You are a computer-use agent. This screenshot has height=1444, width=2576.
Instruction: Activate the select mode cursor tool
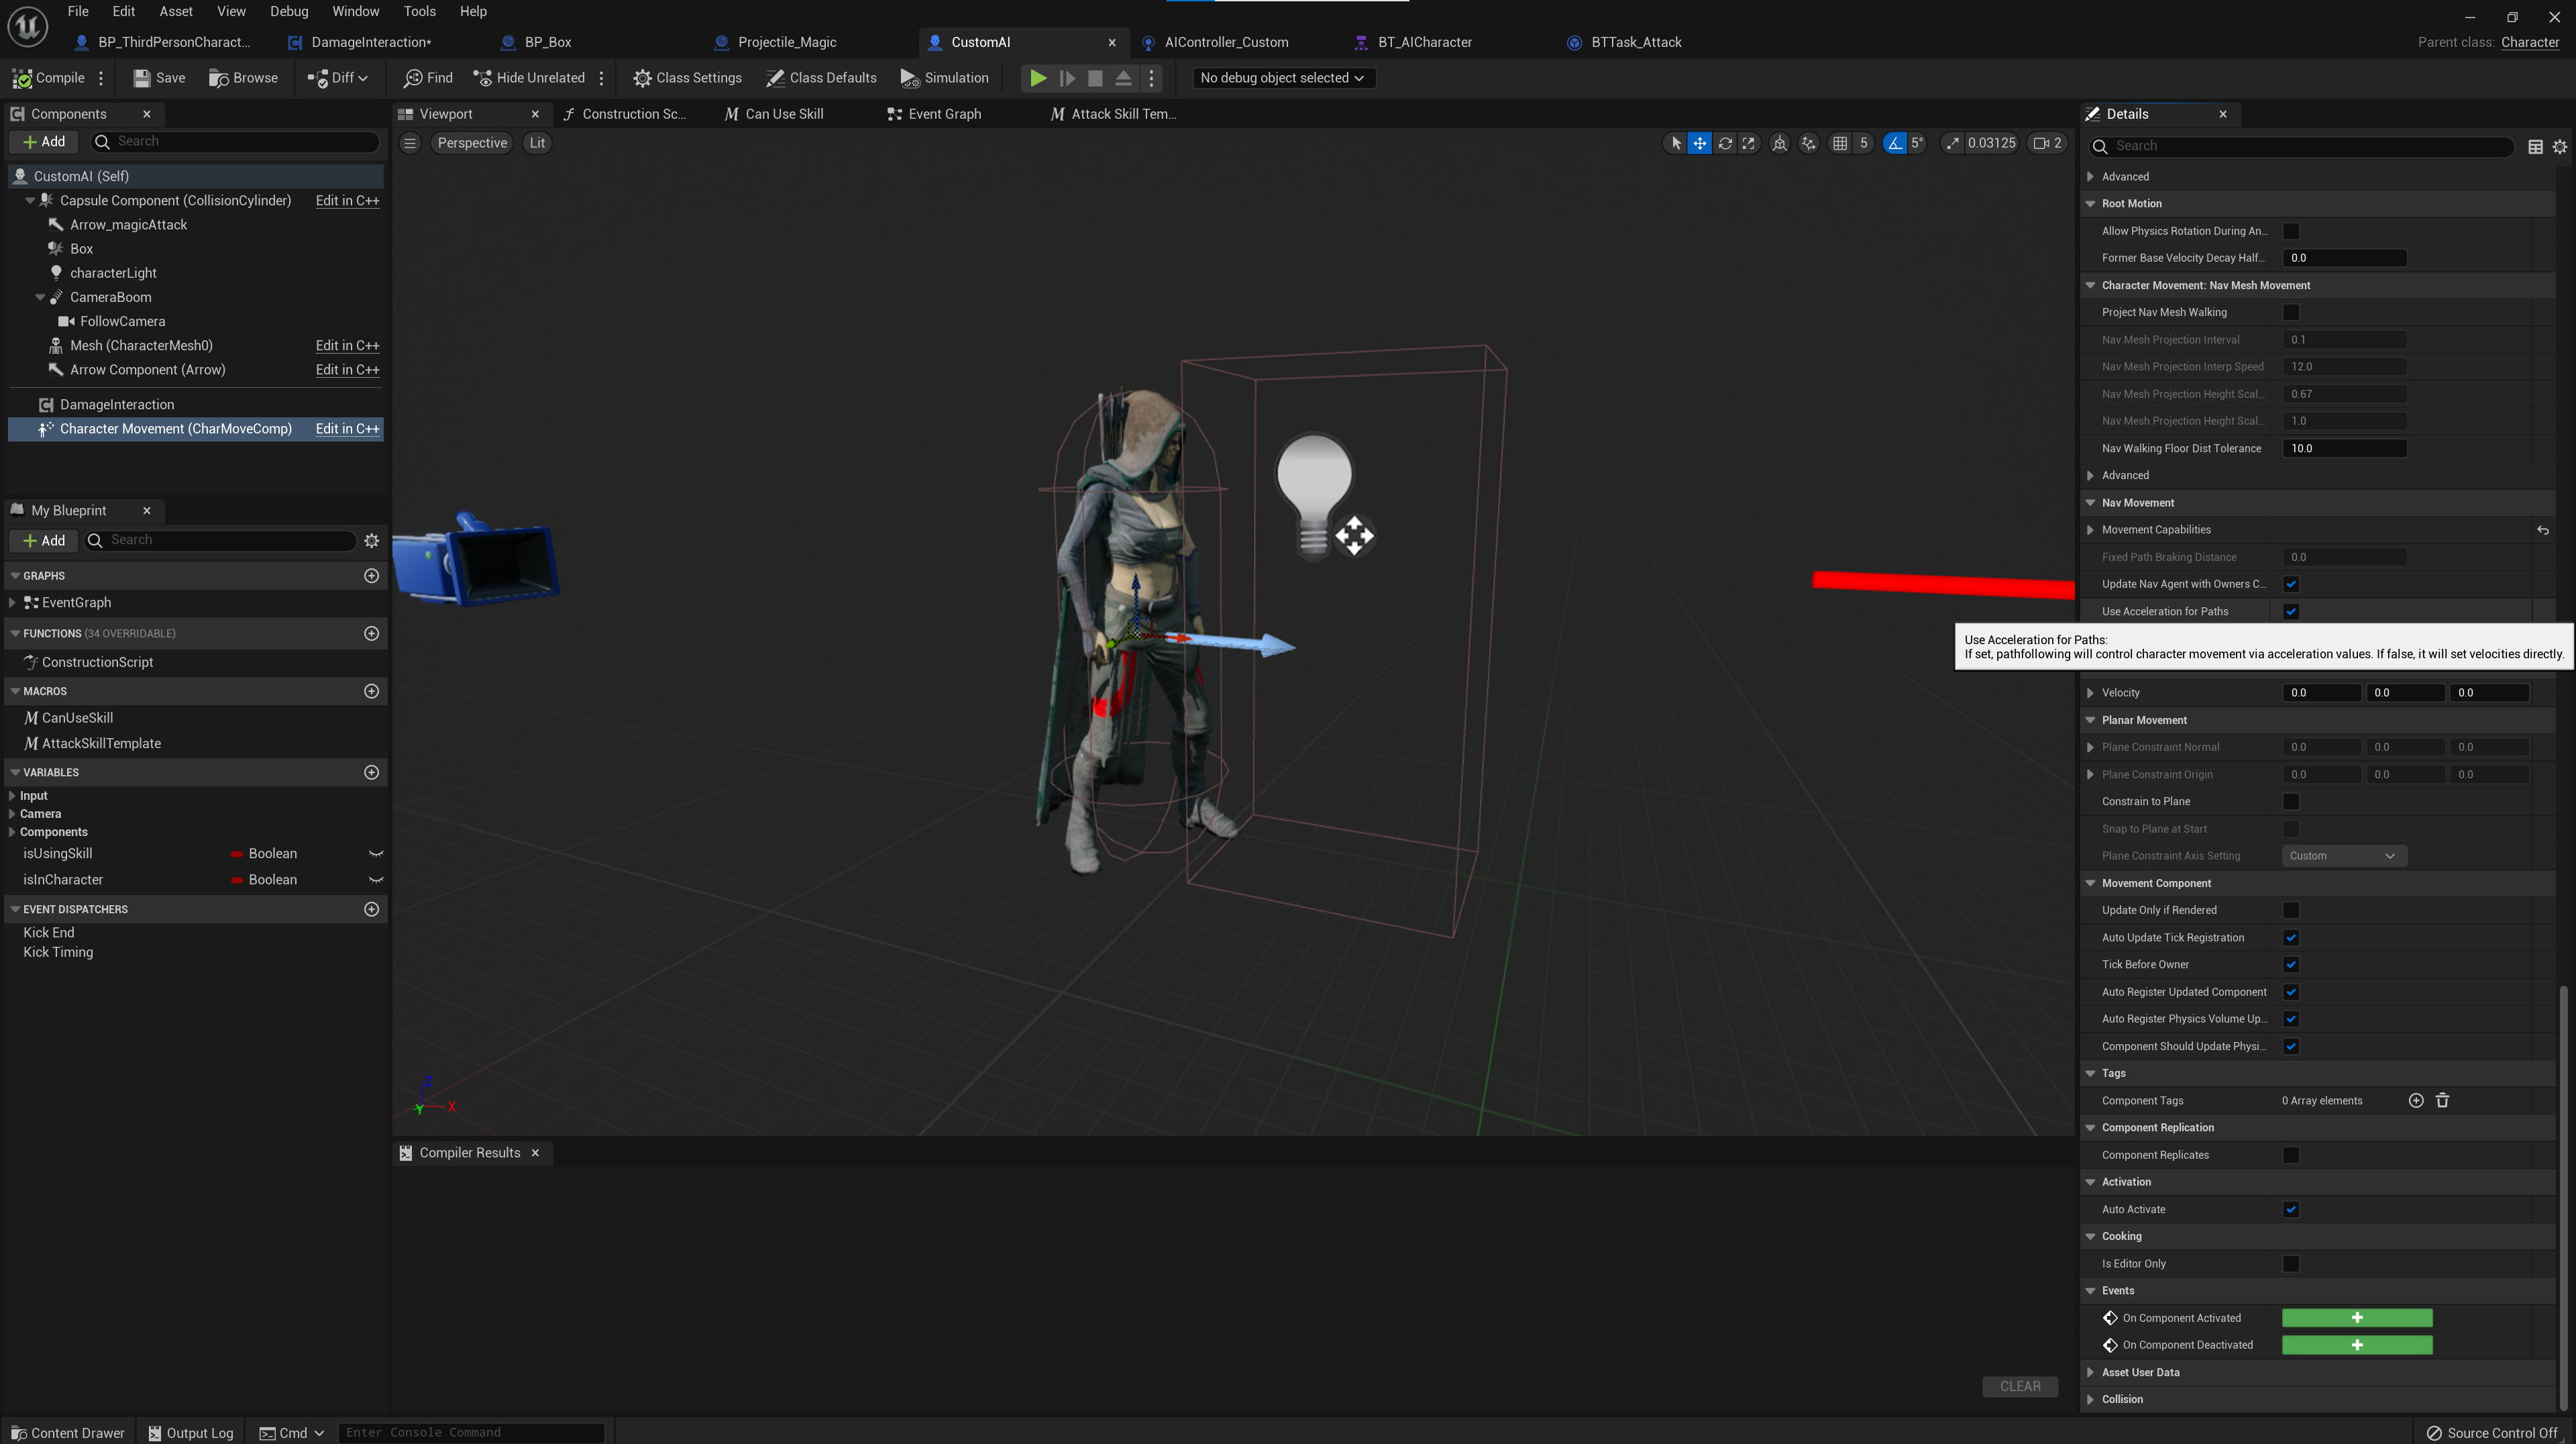(1676, 143)
